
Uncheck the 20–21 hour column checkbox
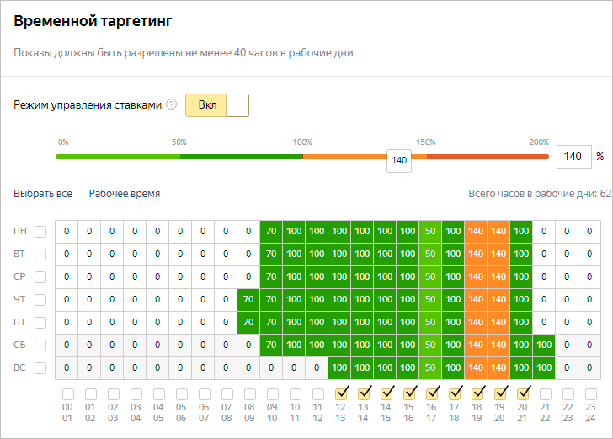coord(521,393)
